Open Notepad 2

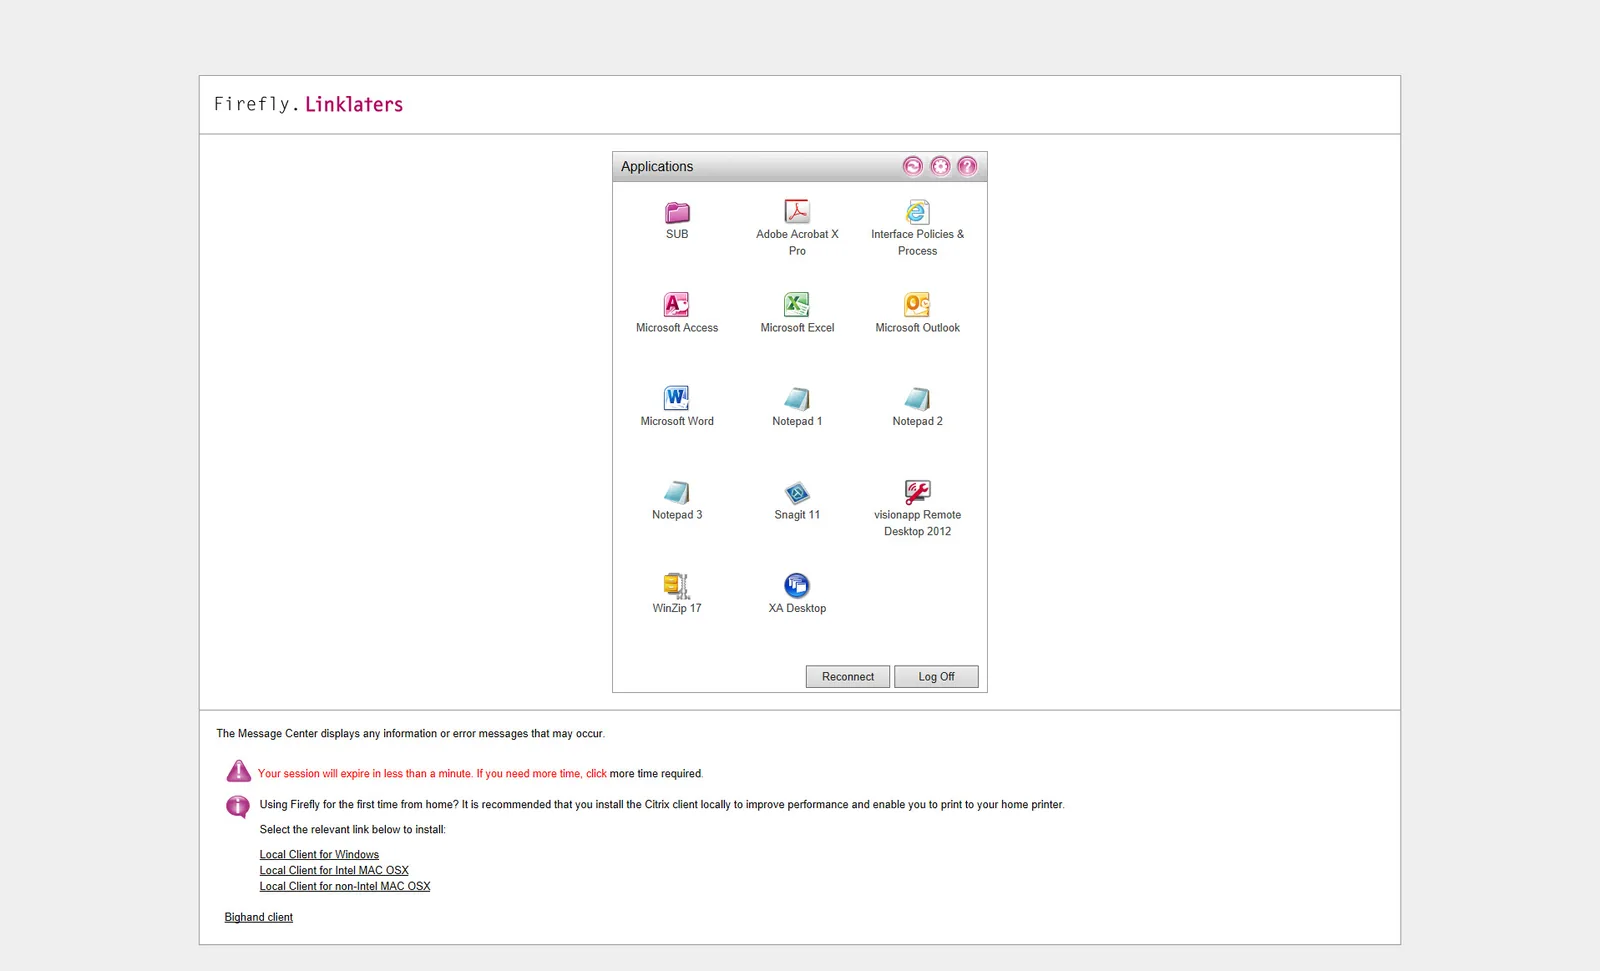[917, 407]
